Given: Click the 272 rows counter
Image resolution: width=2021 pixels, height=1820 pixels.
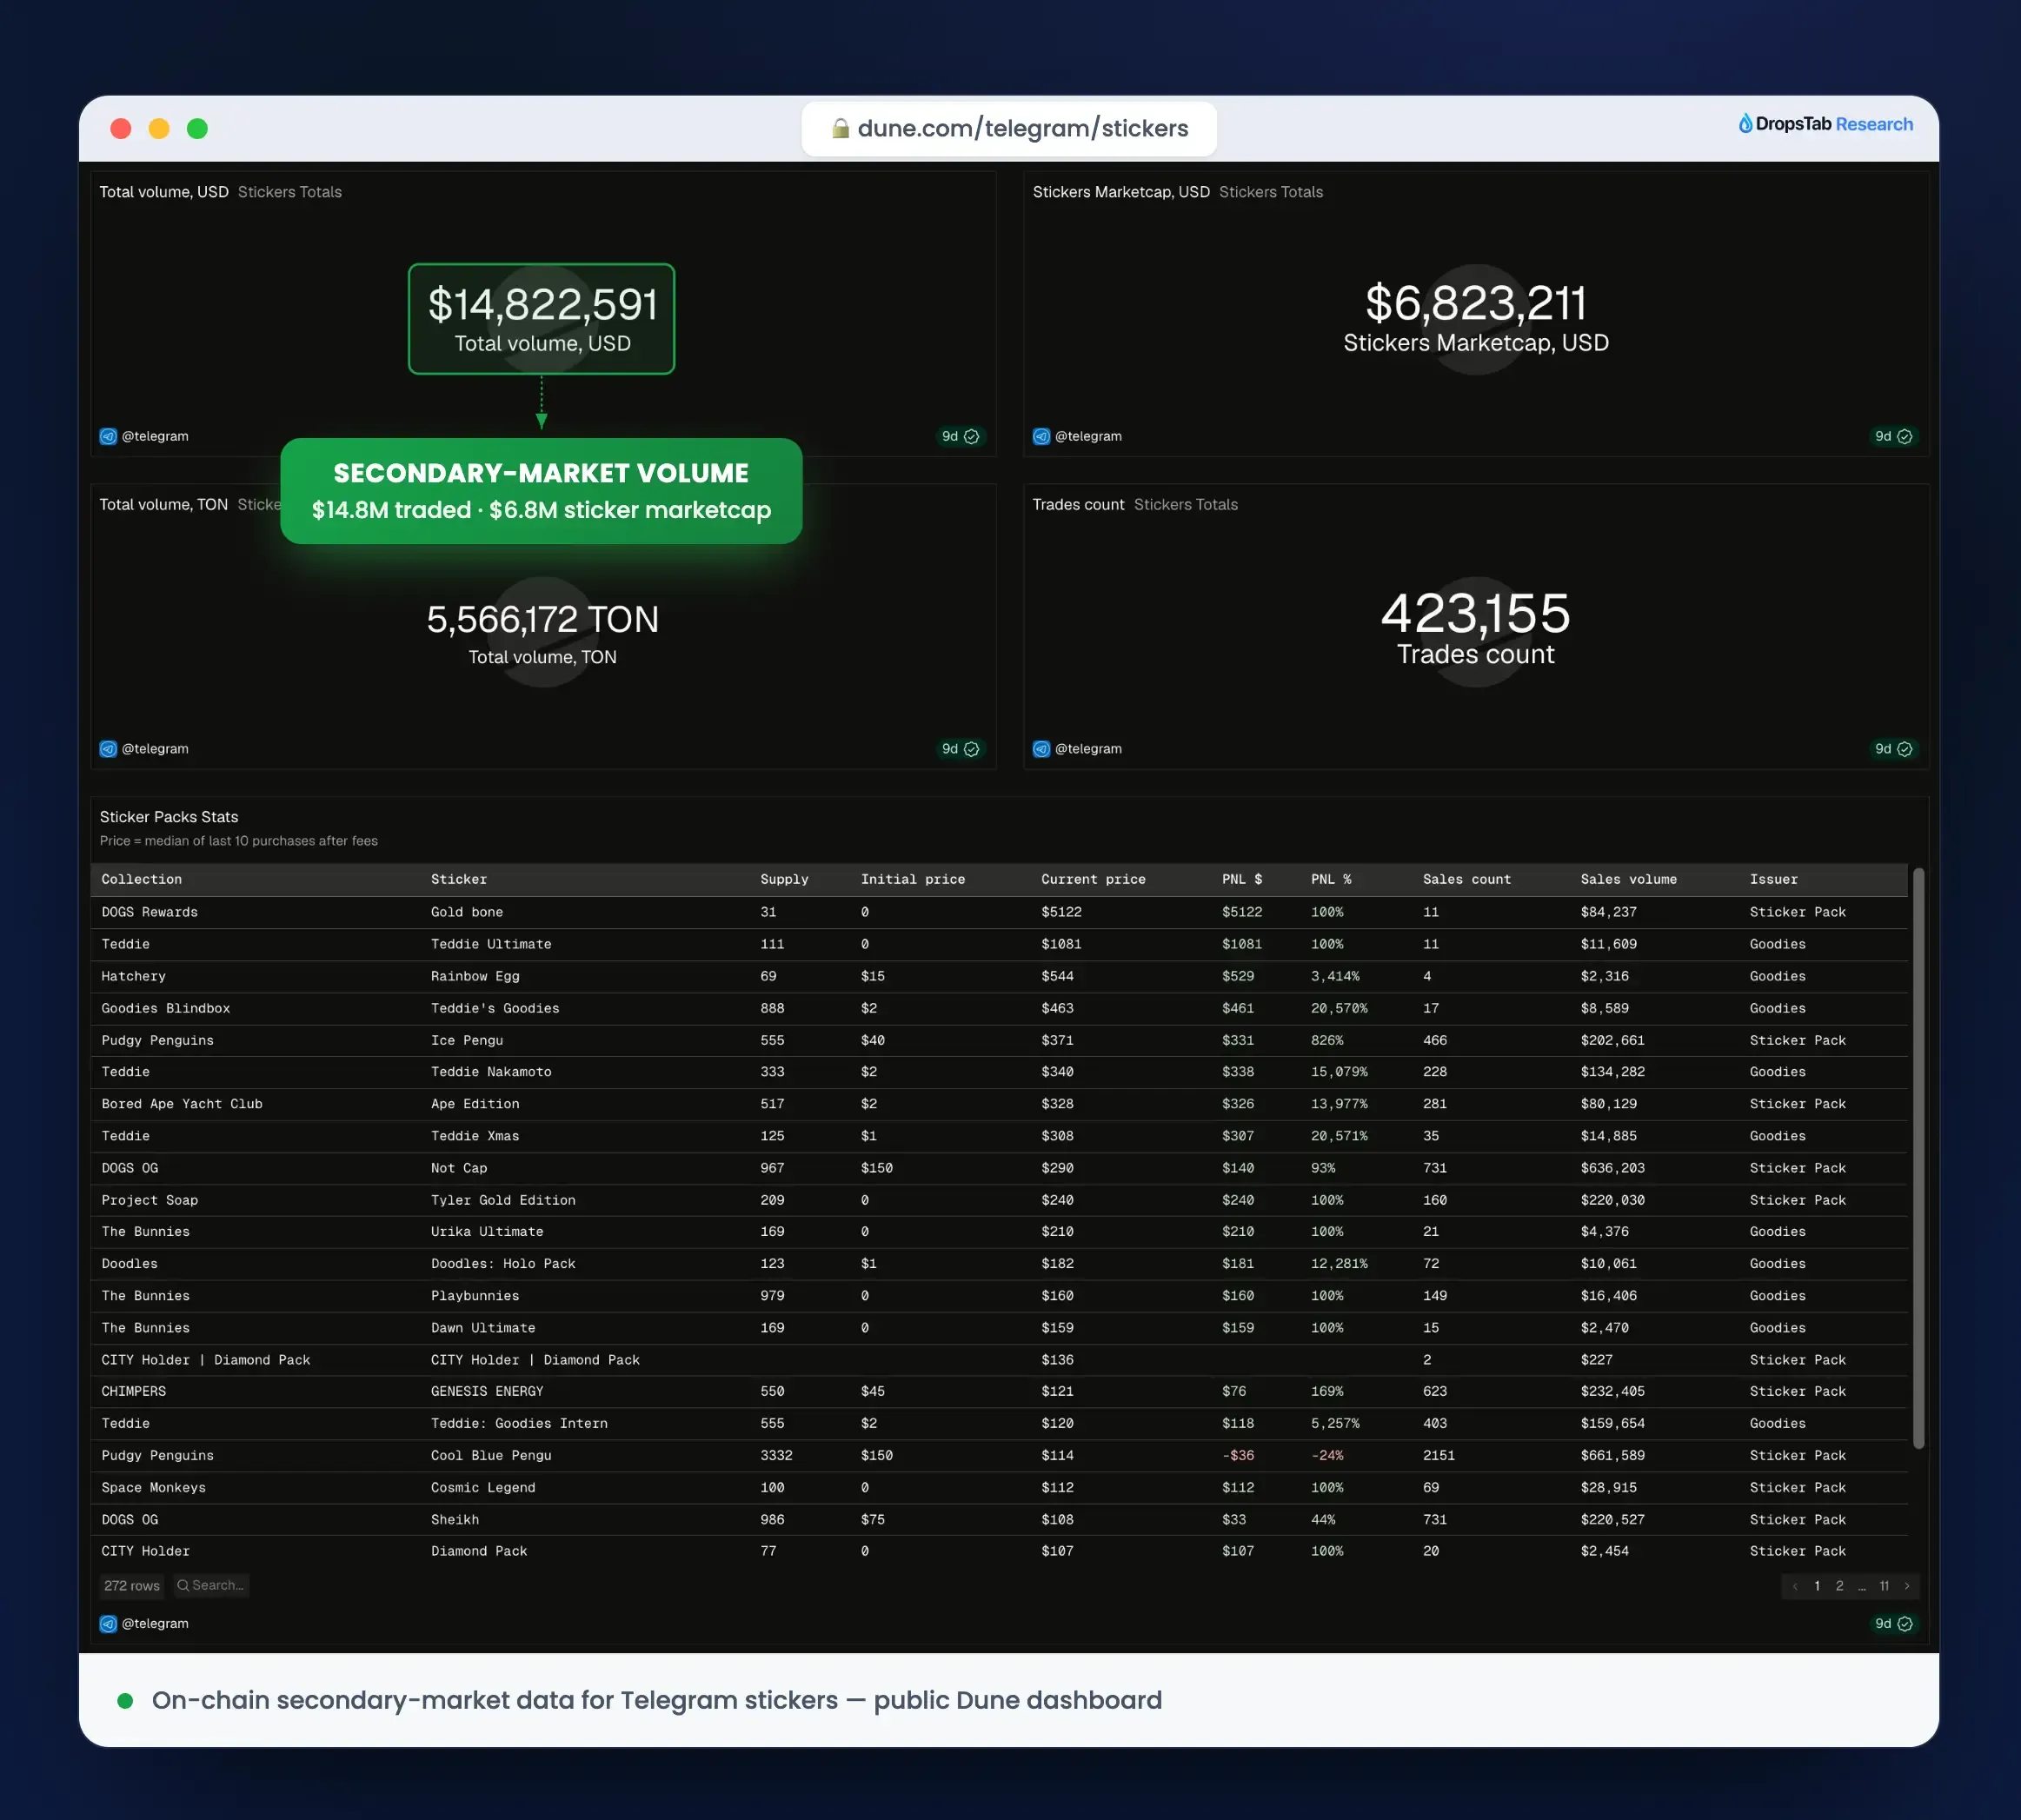Looking at the screenshot, I should tap(132, 1586).
